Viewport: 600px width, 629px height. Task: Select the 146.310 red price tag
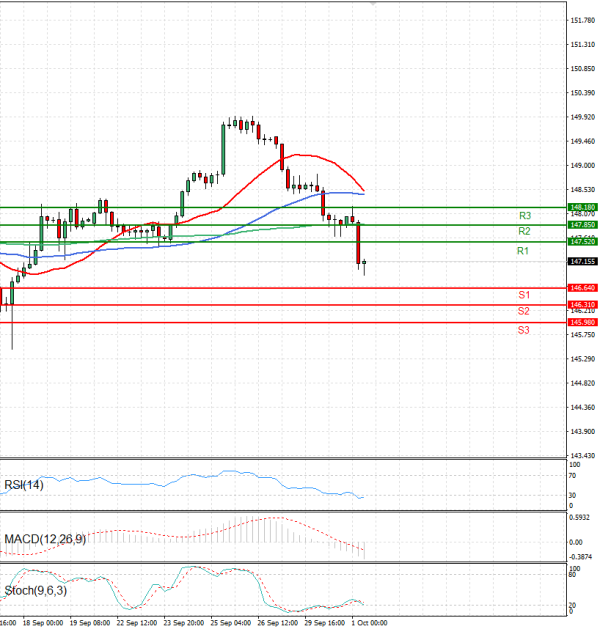582,304
